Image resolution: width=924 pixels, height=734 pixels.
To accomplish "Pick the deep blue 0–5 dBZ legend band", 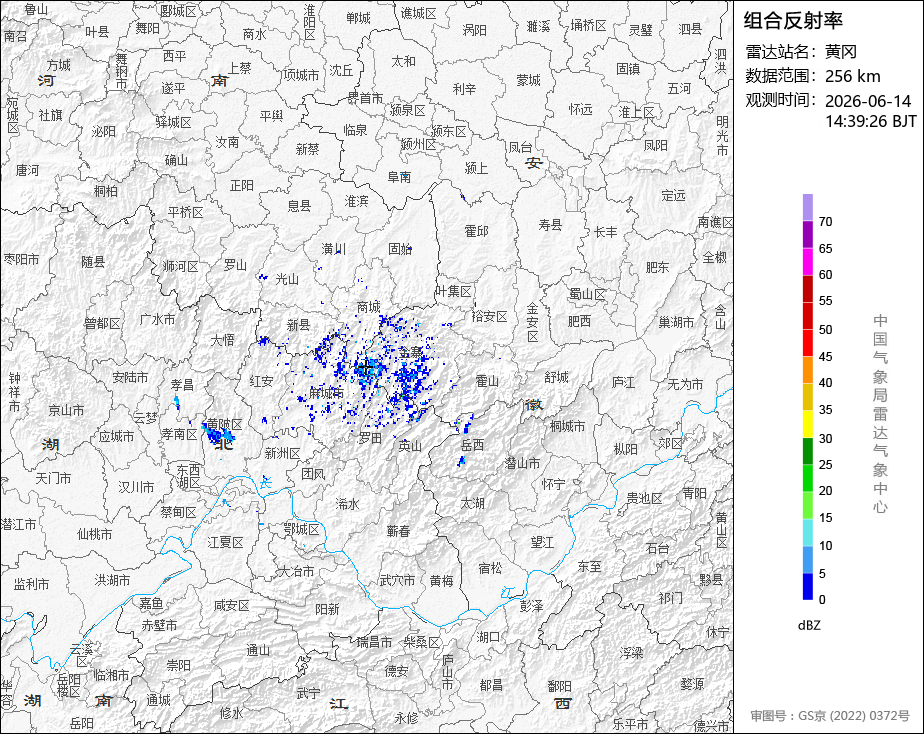I will coord(807,586).
